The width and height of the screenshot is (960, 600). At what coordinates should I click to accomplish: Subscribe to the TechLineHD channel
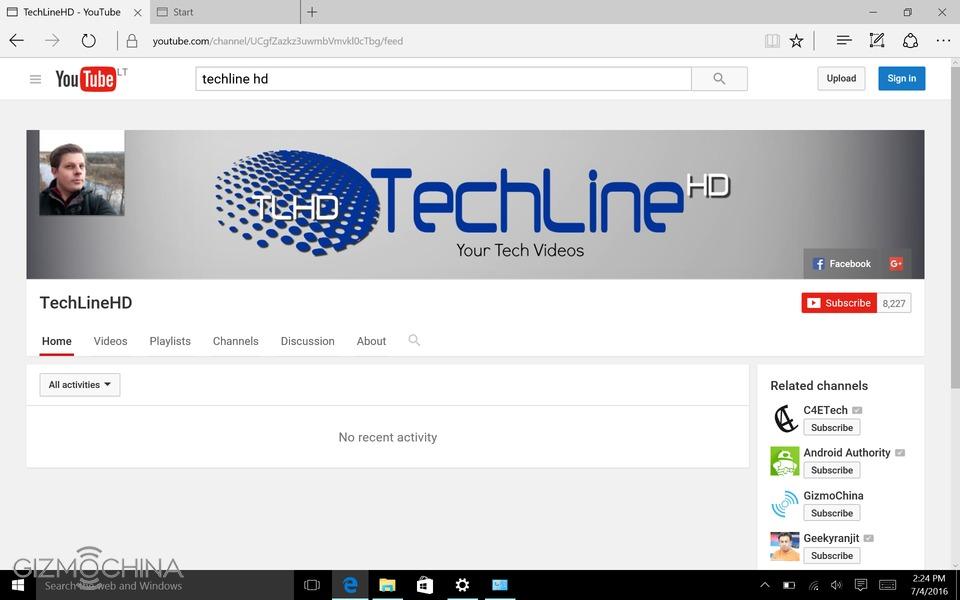coord(839,303)
